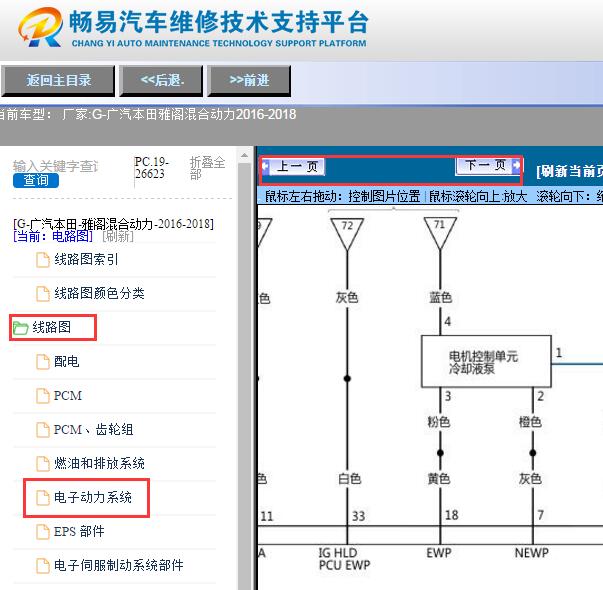Click document icon beside 电子动力系统

click(43, 497)
